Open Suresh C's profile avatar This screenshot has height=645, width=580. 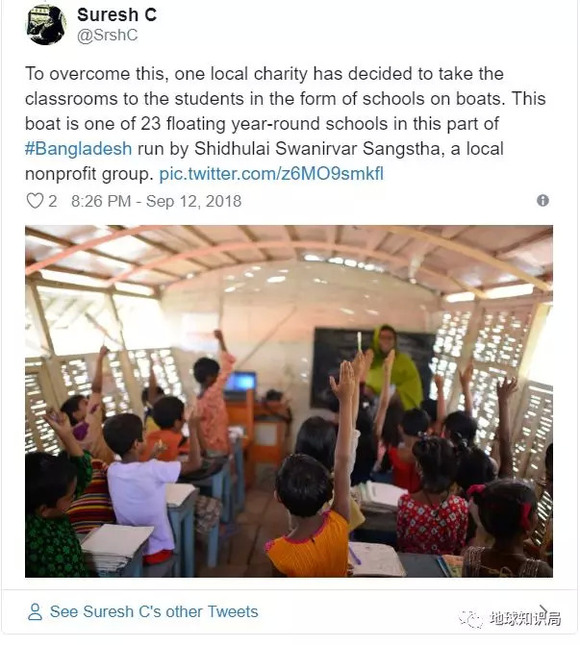46,25
